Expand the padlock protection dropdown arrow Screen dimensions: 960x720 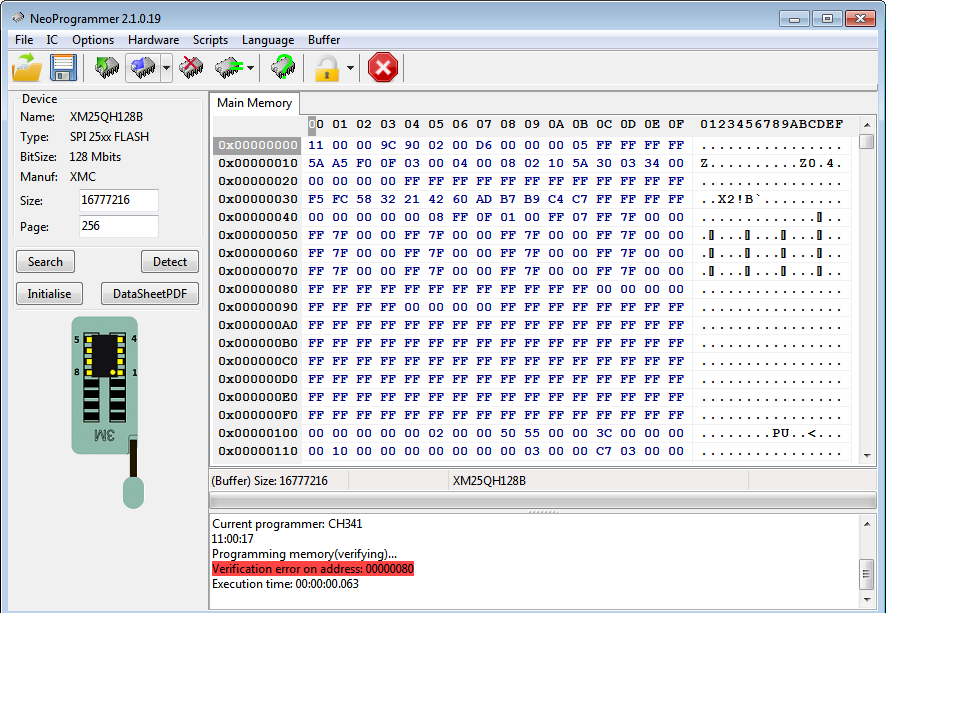(x=350, y=69)
